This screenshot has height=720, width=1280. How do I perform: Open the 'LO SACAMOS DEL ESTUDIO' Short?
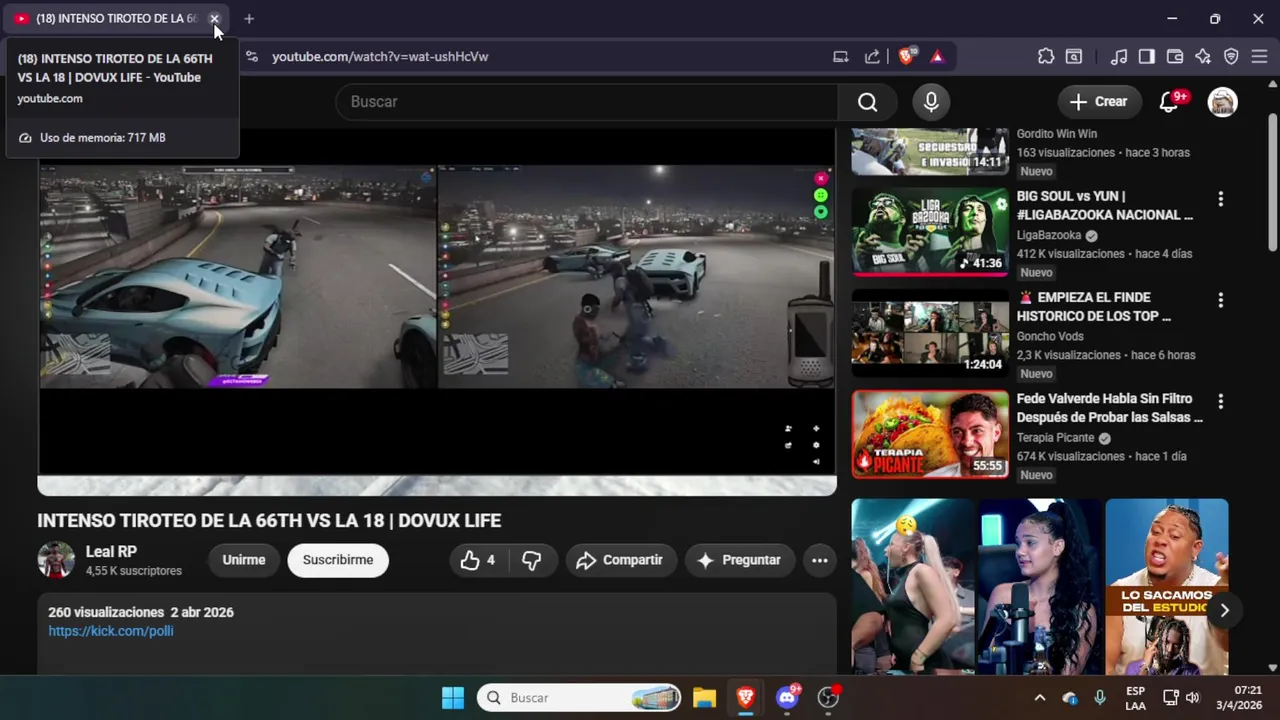(x=1167, y=587)
